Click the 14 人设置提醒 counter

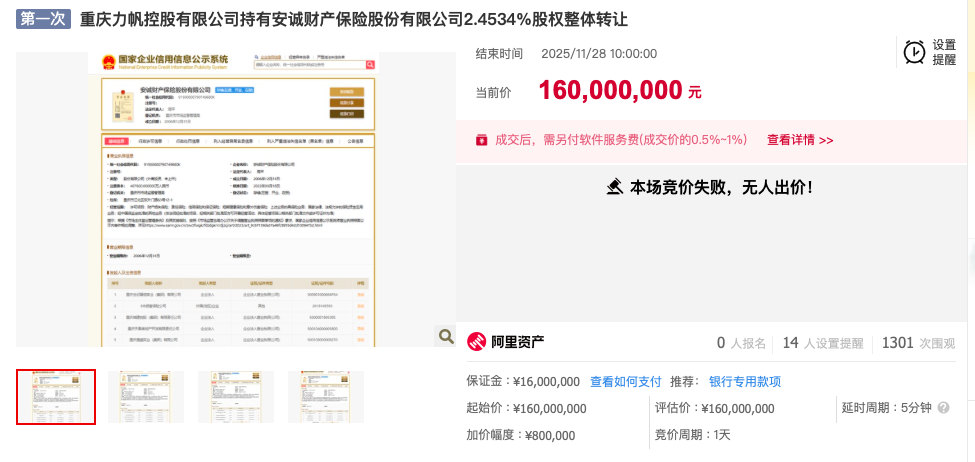tap(822, 343)
